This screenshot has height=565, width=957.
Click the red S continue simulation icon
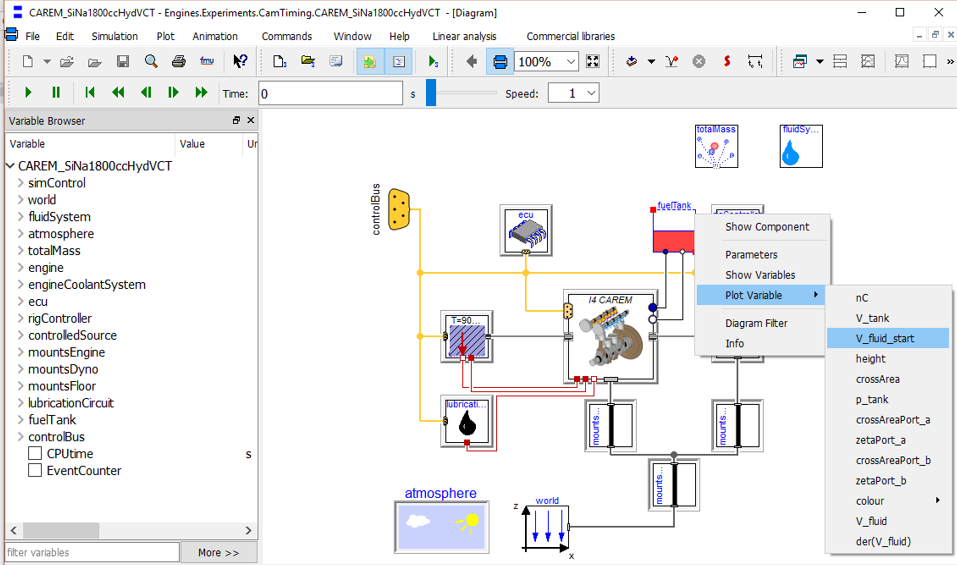tap(727, 62)
